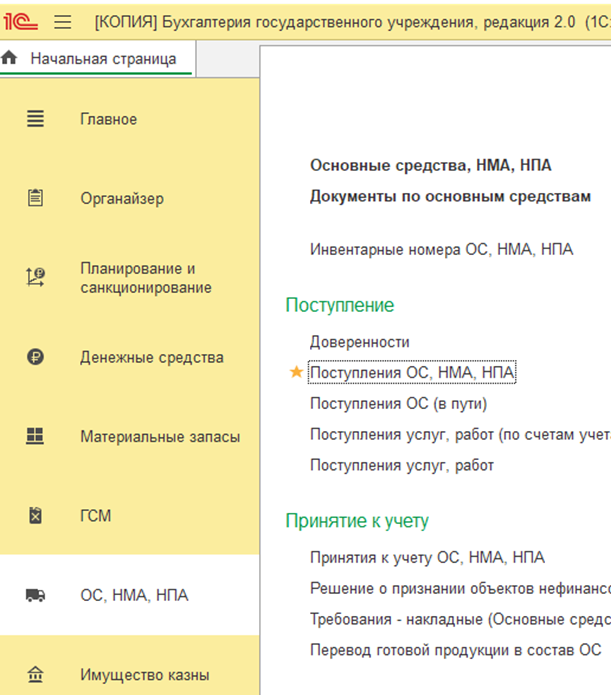
Task: Click the Главное list icon
Action: point(35,119)
